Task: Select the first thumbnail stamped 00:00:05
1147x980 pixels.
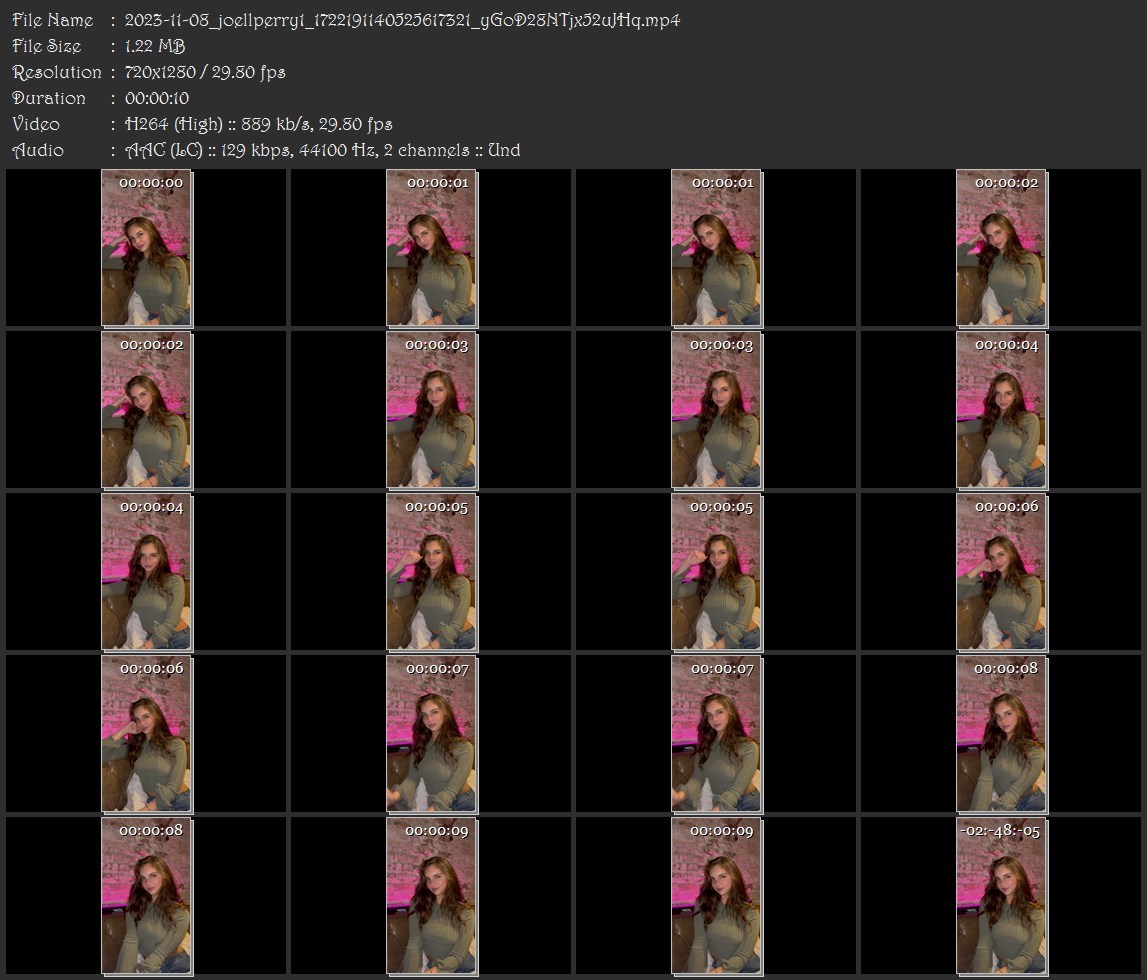Action: tap(432, 572)
